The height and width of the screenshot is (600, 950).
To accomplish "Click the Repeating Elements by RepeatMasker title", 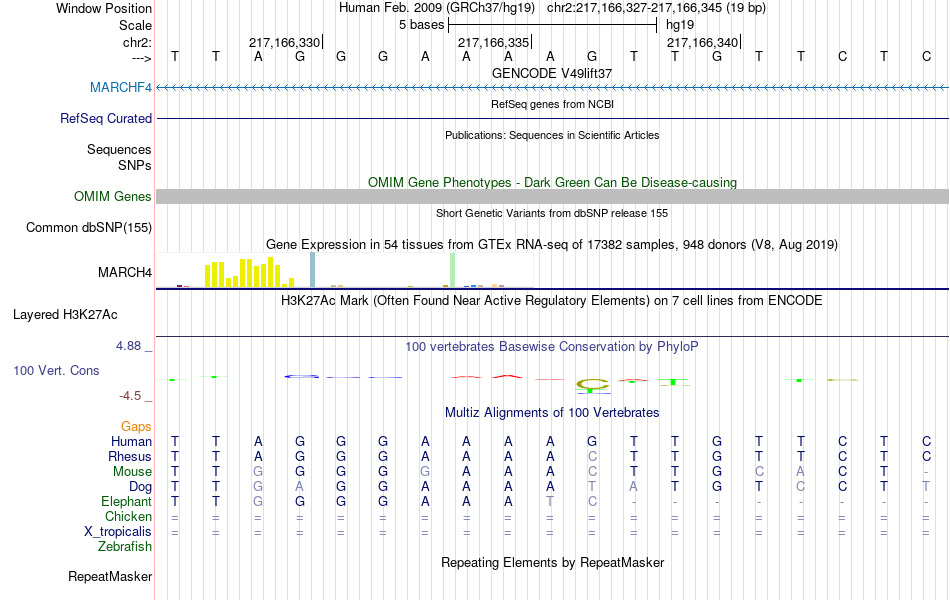I will point(552,562).
